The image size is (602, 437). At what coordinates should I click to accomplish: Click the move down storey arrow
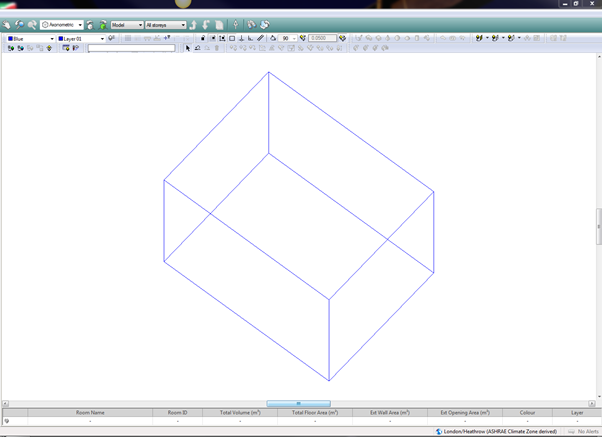(x=207, y=24)
